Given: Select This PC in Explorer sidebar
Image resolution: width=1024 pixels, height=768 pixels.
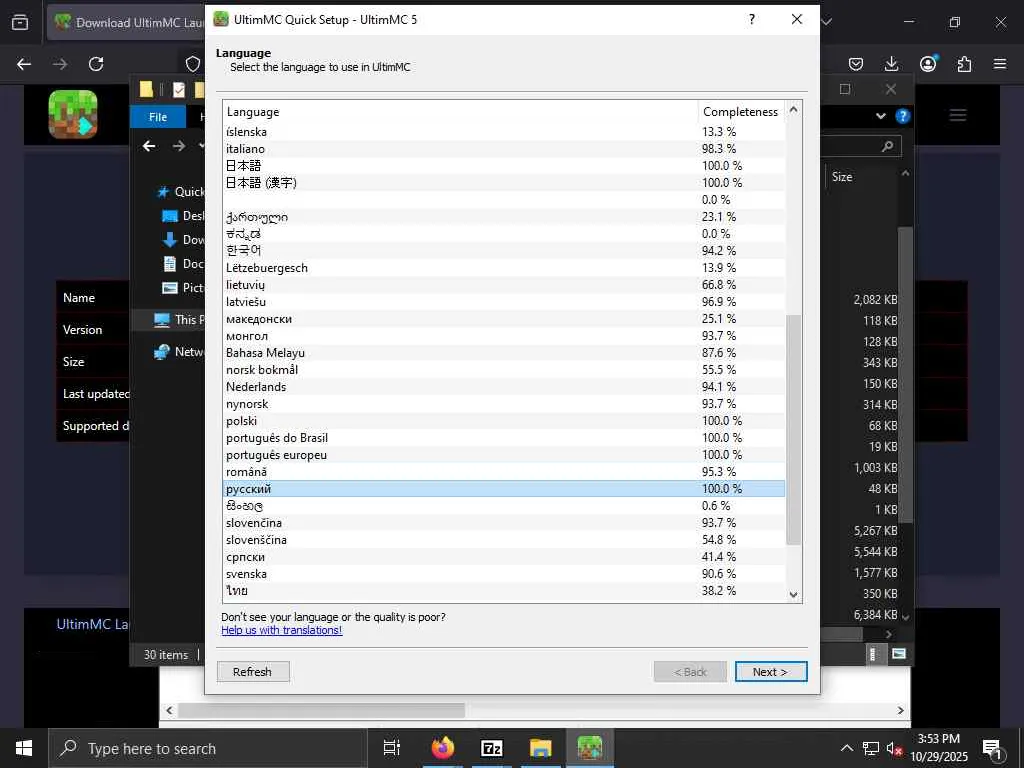Looking at the screenshot, I should 179,320.
